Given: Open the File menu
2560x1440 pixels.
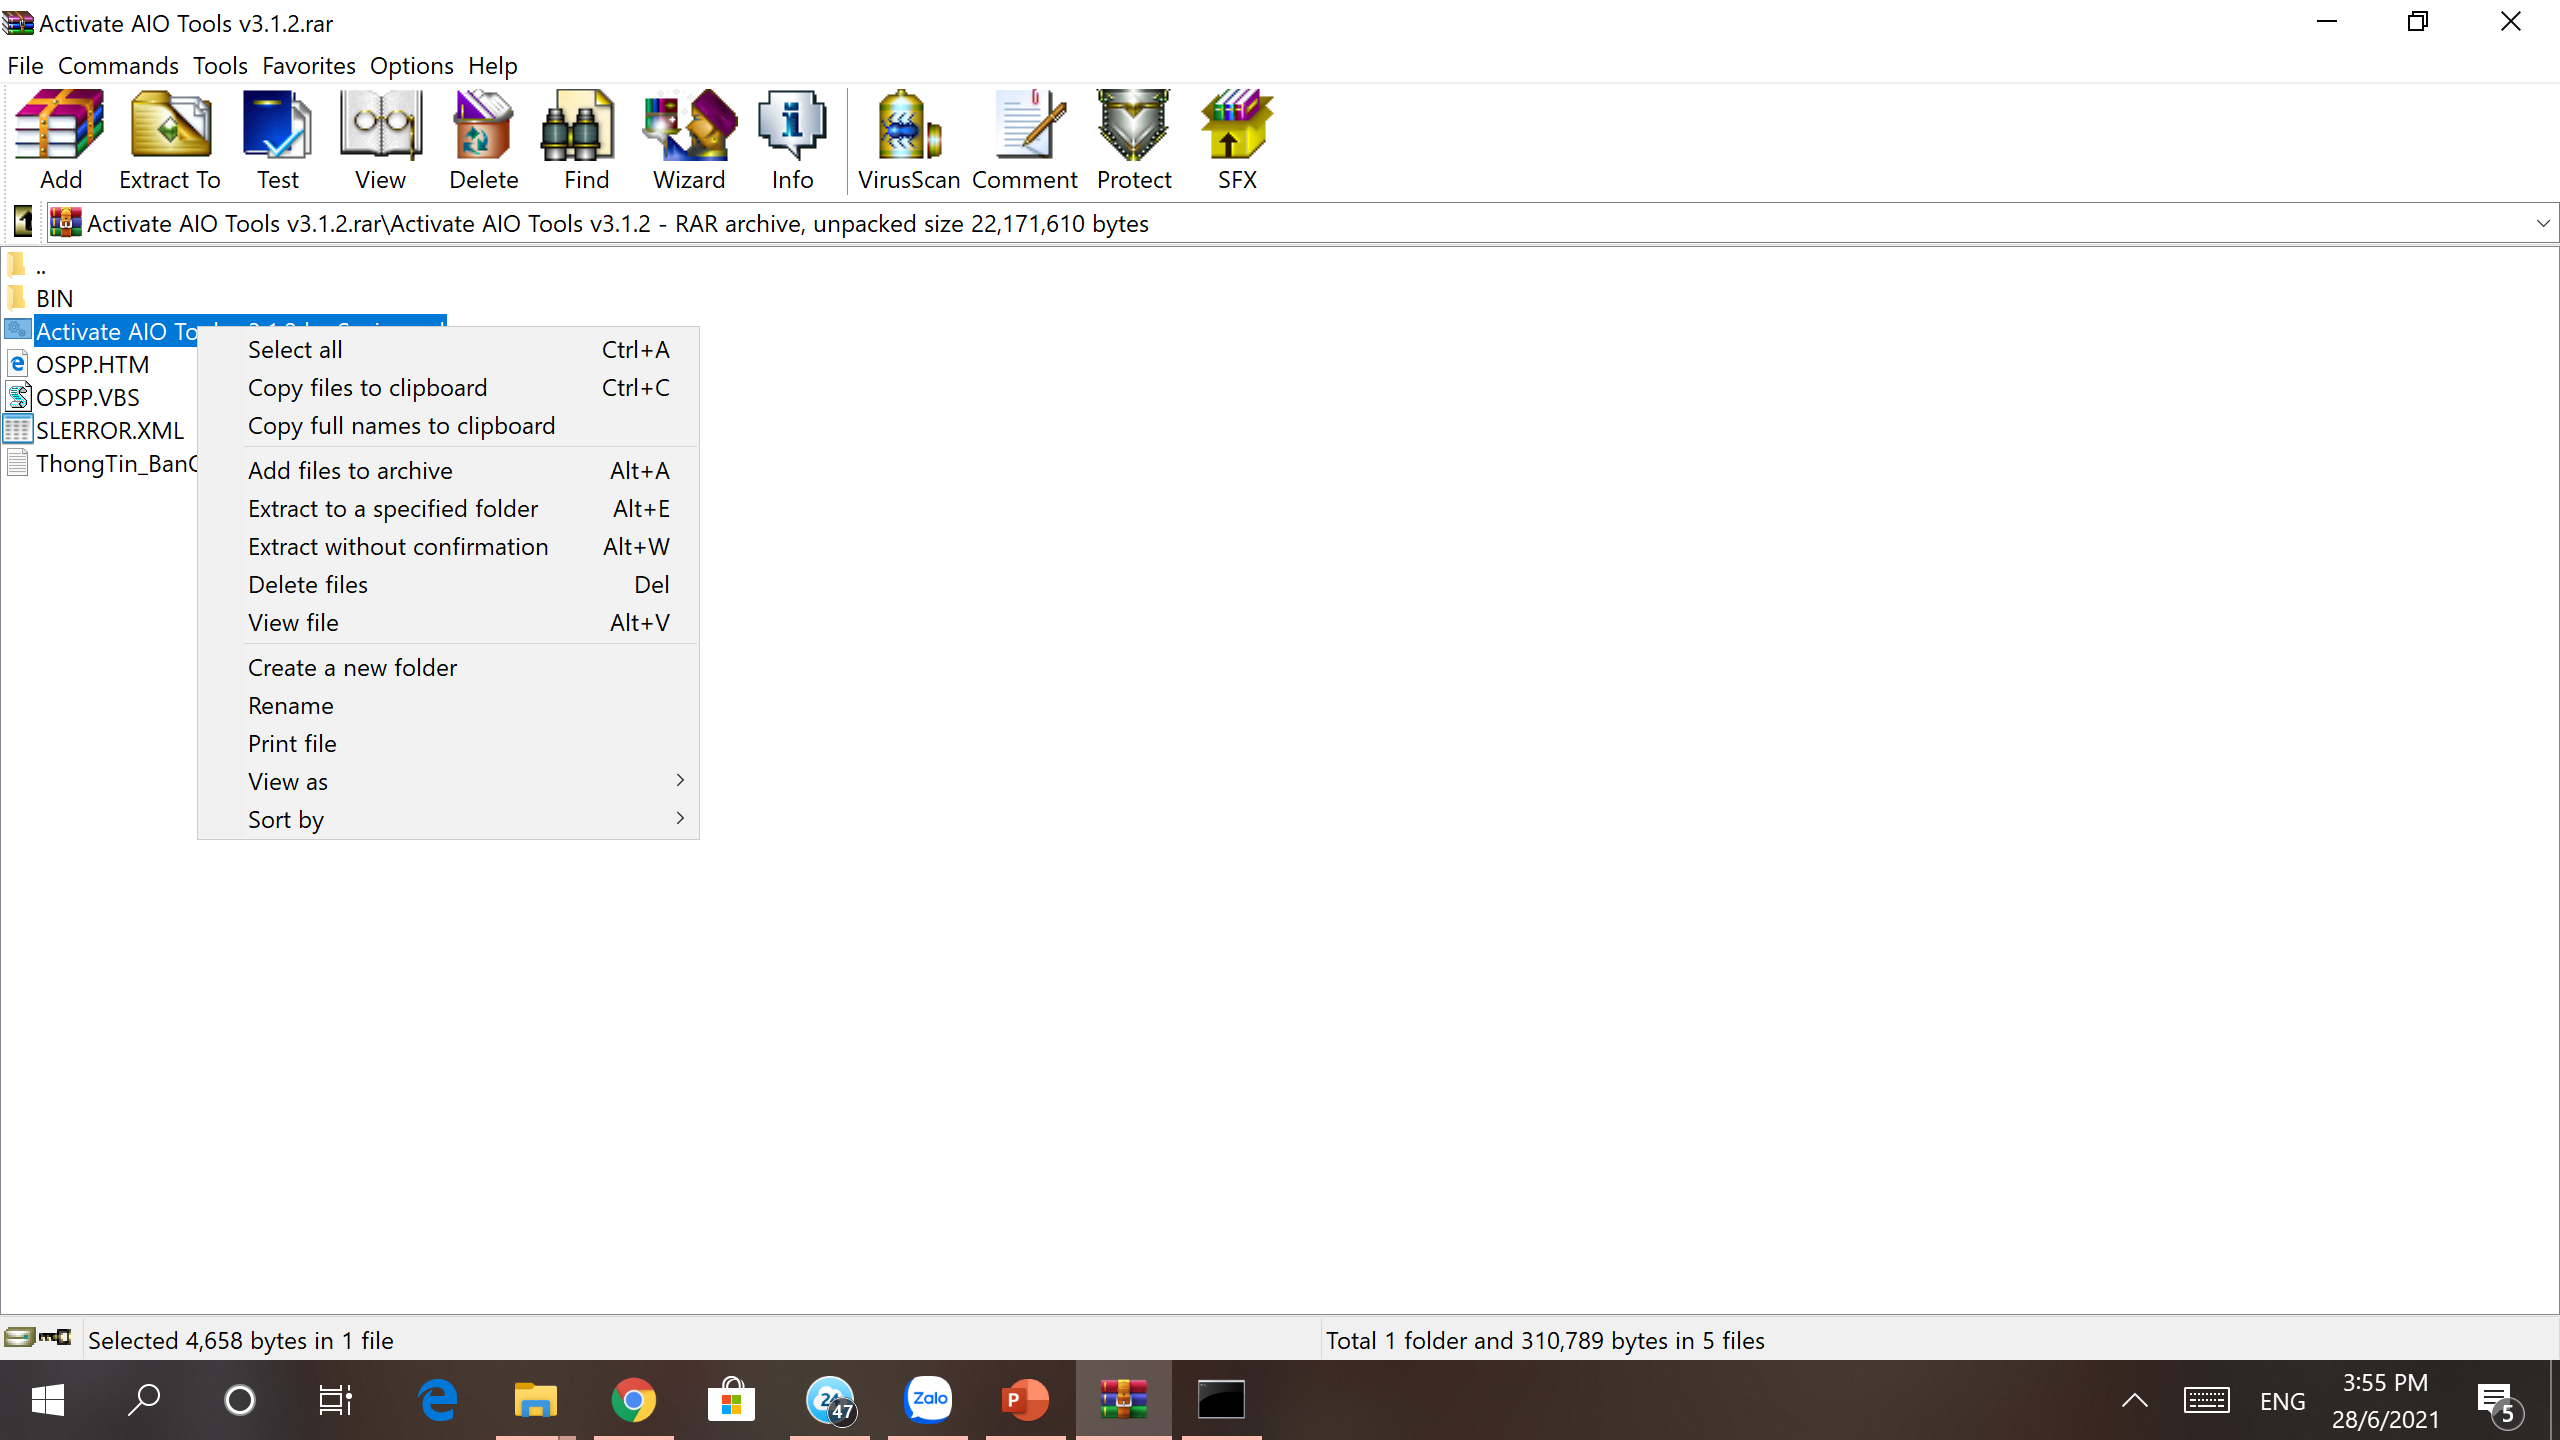Looking at the screenshot, I should tap(25, 66).
